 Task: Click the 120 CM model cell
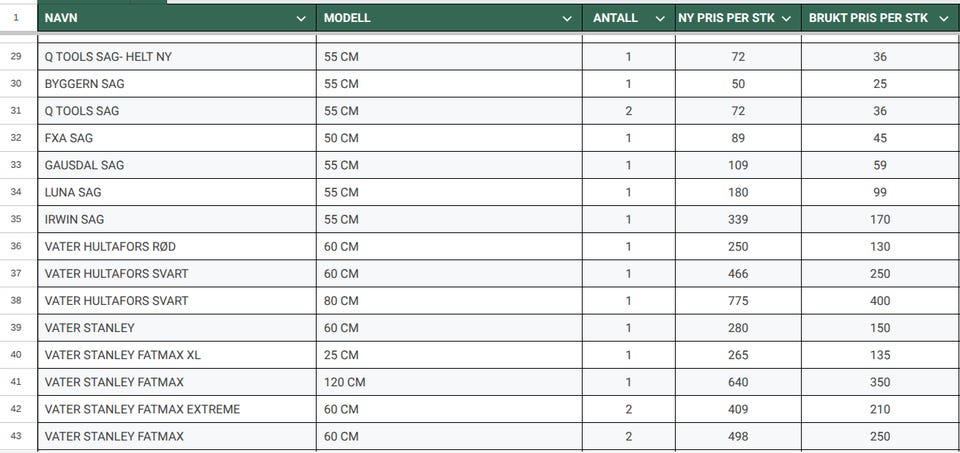coord(449,382)
